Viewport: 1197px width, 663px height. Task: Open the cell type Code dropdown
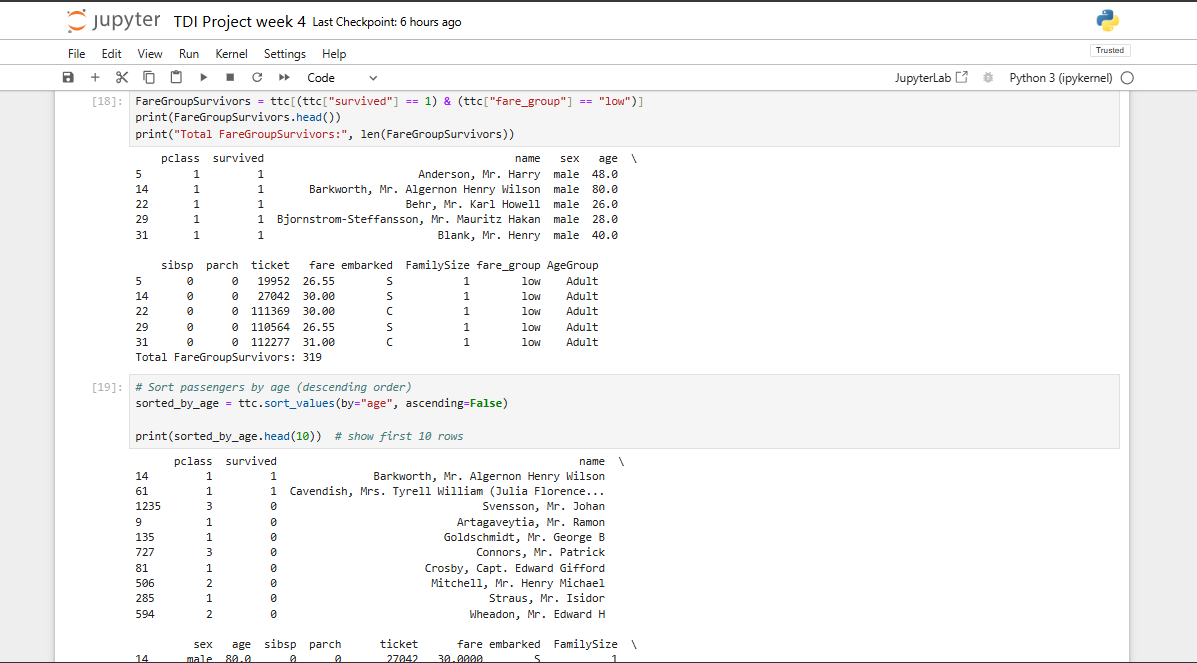(342, 77)
